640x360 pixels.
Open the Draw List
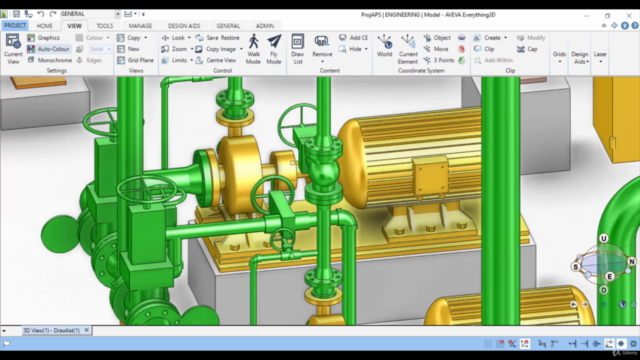pyautogui.click(x=298, y=49)
